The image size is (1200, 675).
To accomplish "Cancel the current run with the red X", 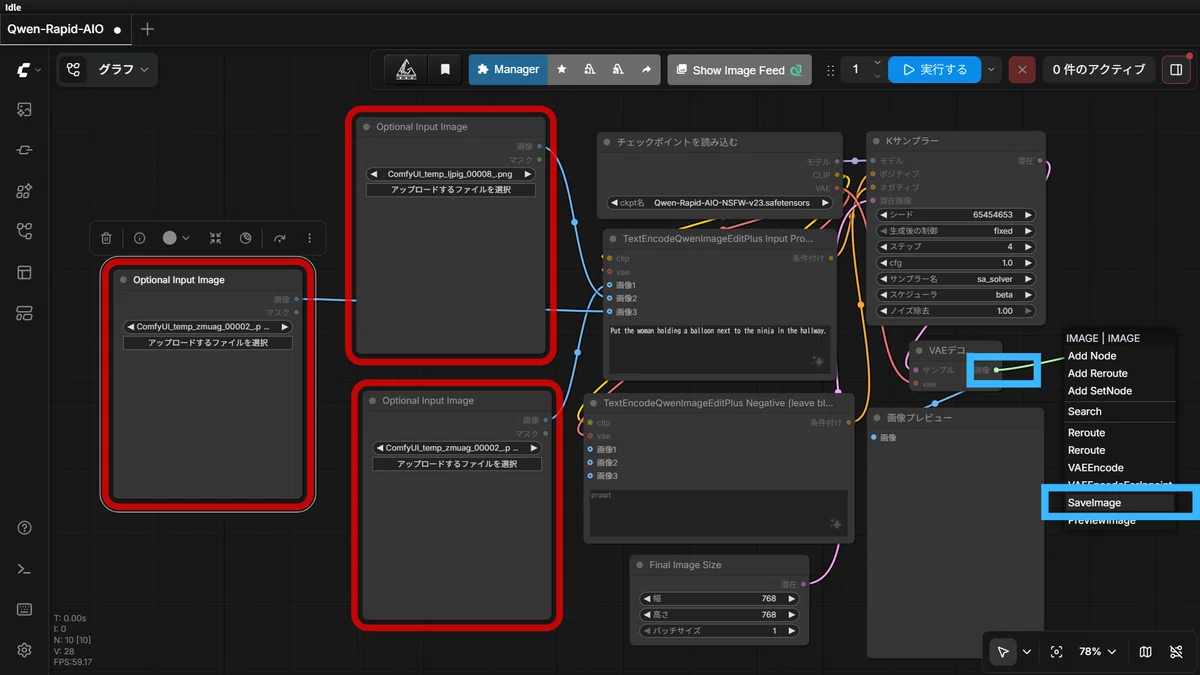I will tap(1021, 70).
